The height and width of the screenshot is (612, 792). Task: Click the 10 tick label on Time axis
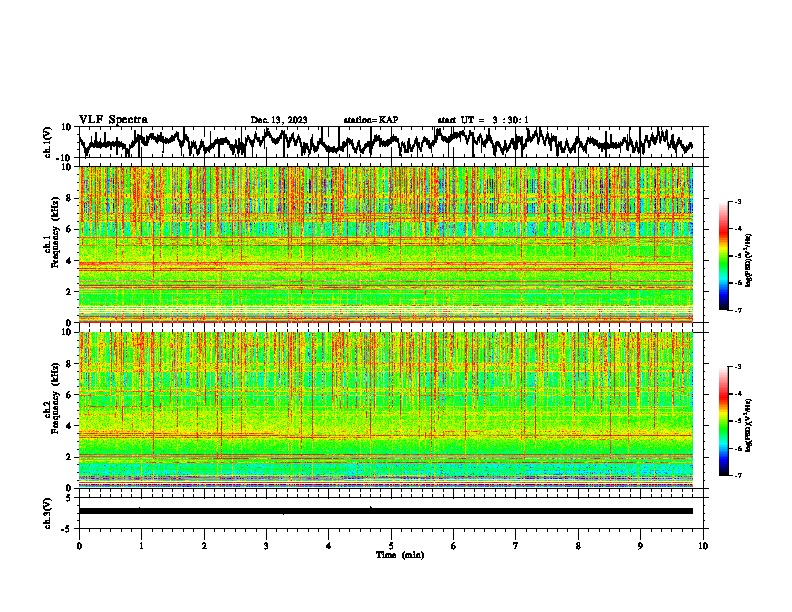click(x=703, y=546)
